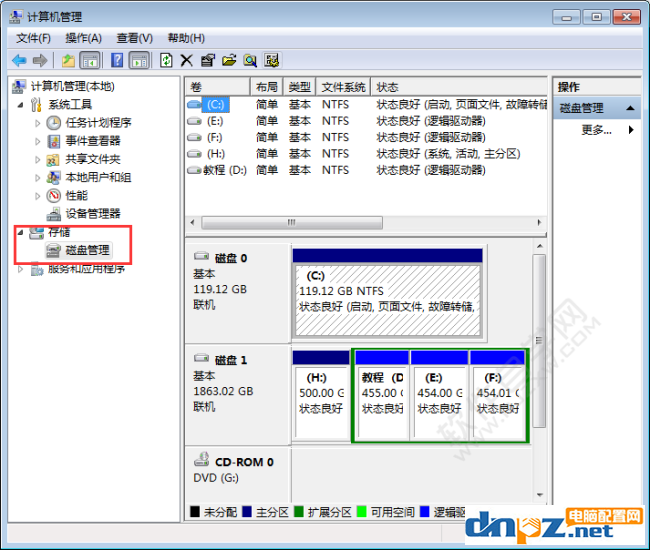Expand the 本地用户和组 tree node
The image size is (650, 550).
[x=37, y=178]
